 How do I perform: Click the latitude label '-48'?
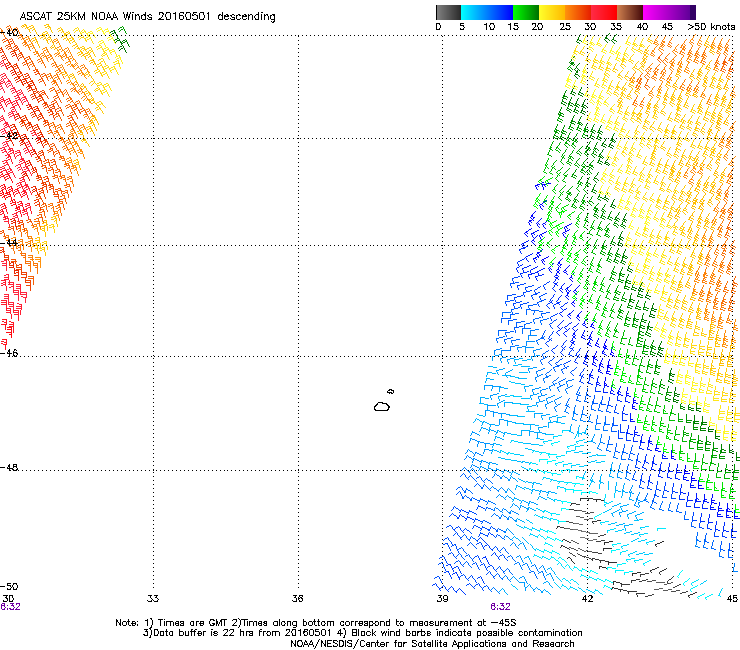pyautogui.click(x=9, y=467)
